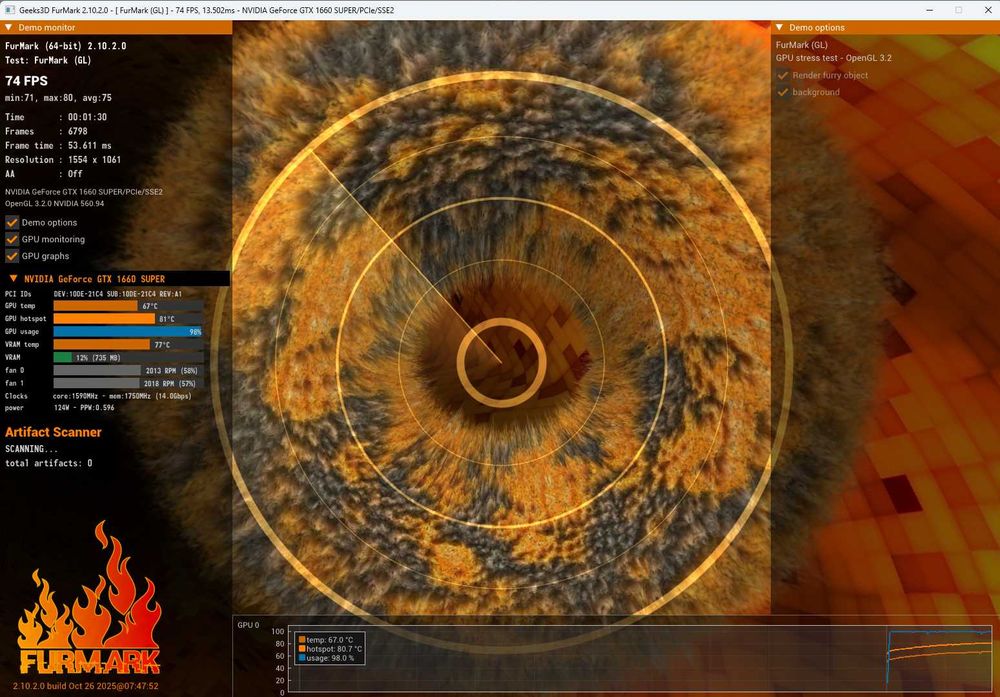
Task: Click the GPU 0 graph label
Action: click(x=248, y=625)
